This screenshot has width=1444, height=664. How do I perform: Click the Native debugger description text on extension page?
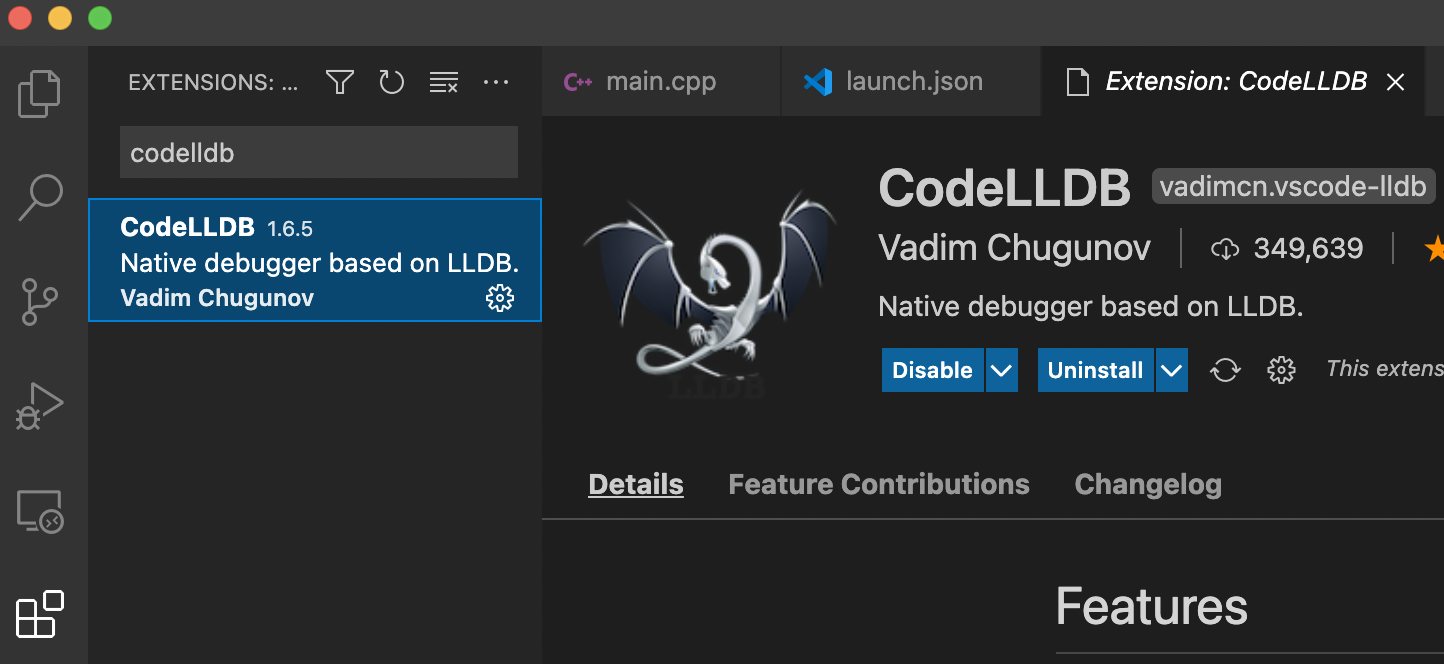pyautogui.click(x=1091, y=307)
